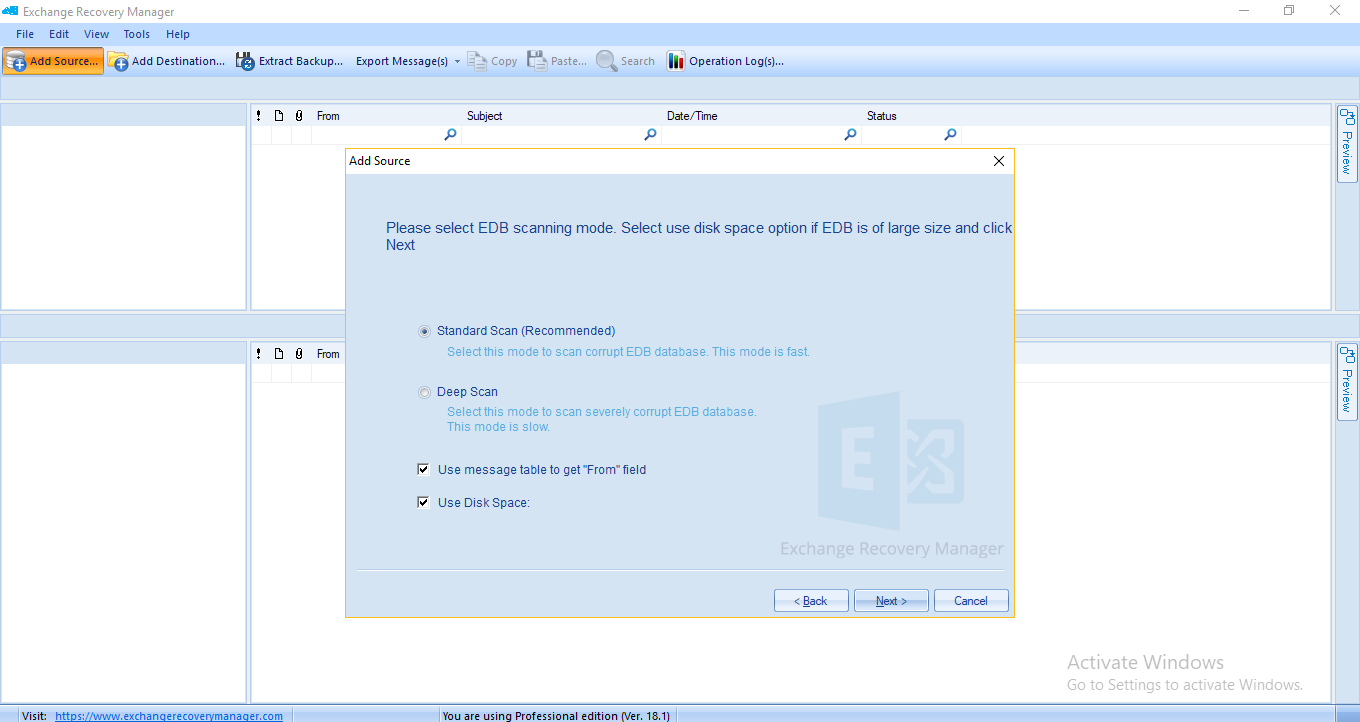The width and height of the screenshot is (1360, 722).
Task: Select Deep Scan radio button
Action: point(424,392)
